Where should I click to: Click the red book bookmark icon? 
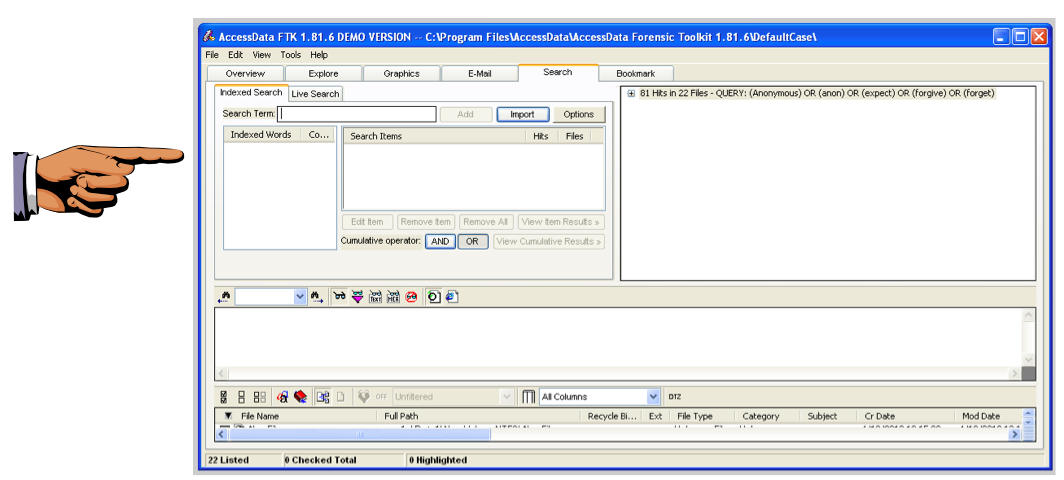point(301,397)
